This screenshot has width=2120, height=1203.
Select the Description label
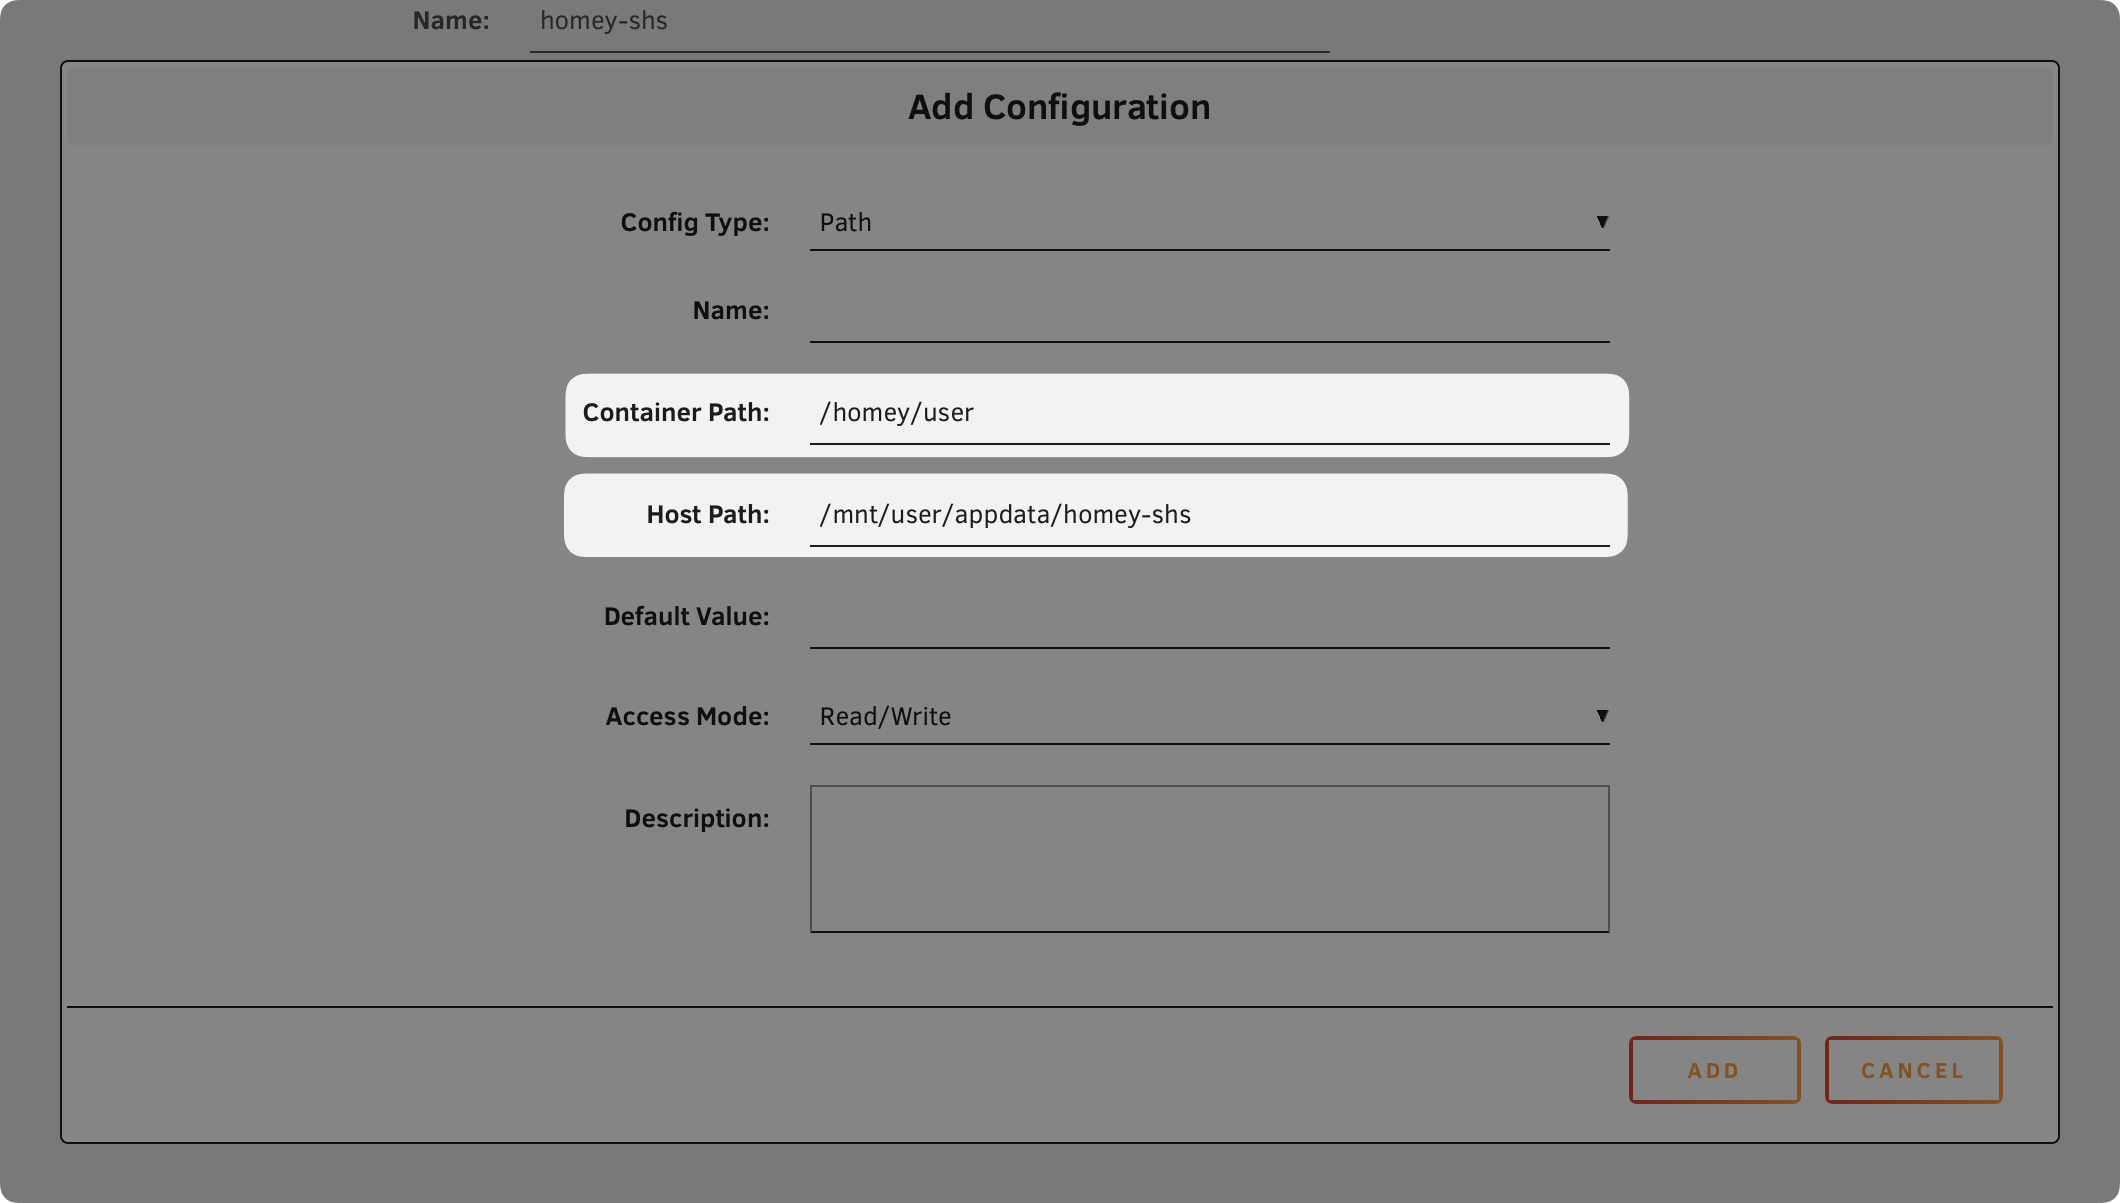click(696, 818)
